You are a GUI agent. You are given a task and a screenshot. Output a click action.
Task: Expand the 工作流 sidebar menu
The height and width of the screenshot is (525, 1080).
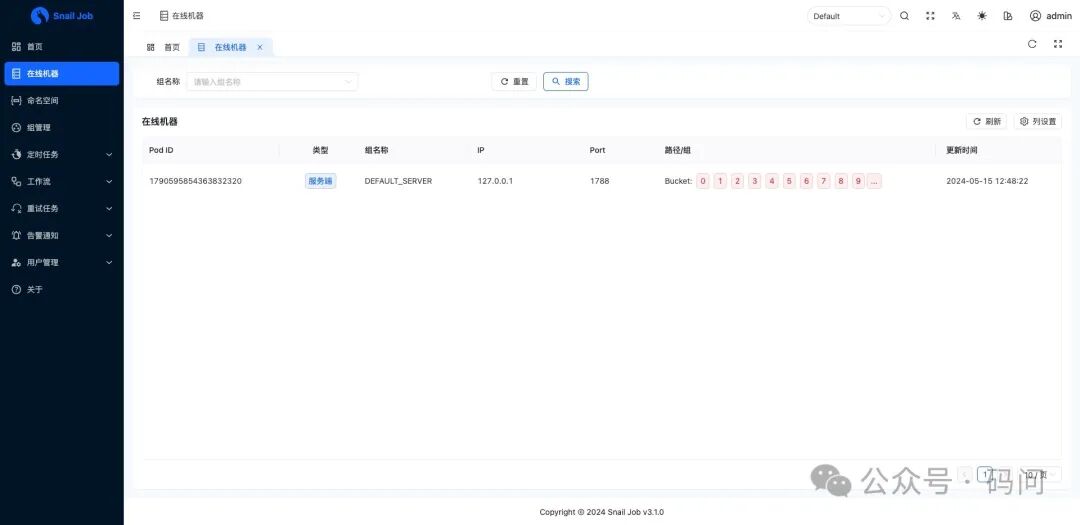[x=62, y=181]
